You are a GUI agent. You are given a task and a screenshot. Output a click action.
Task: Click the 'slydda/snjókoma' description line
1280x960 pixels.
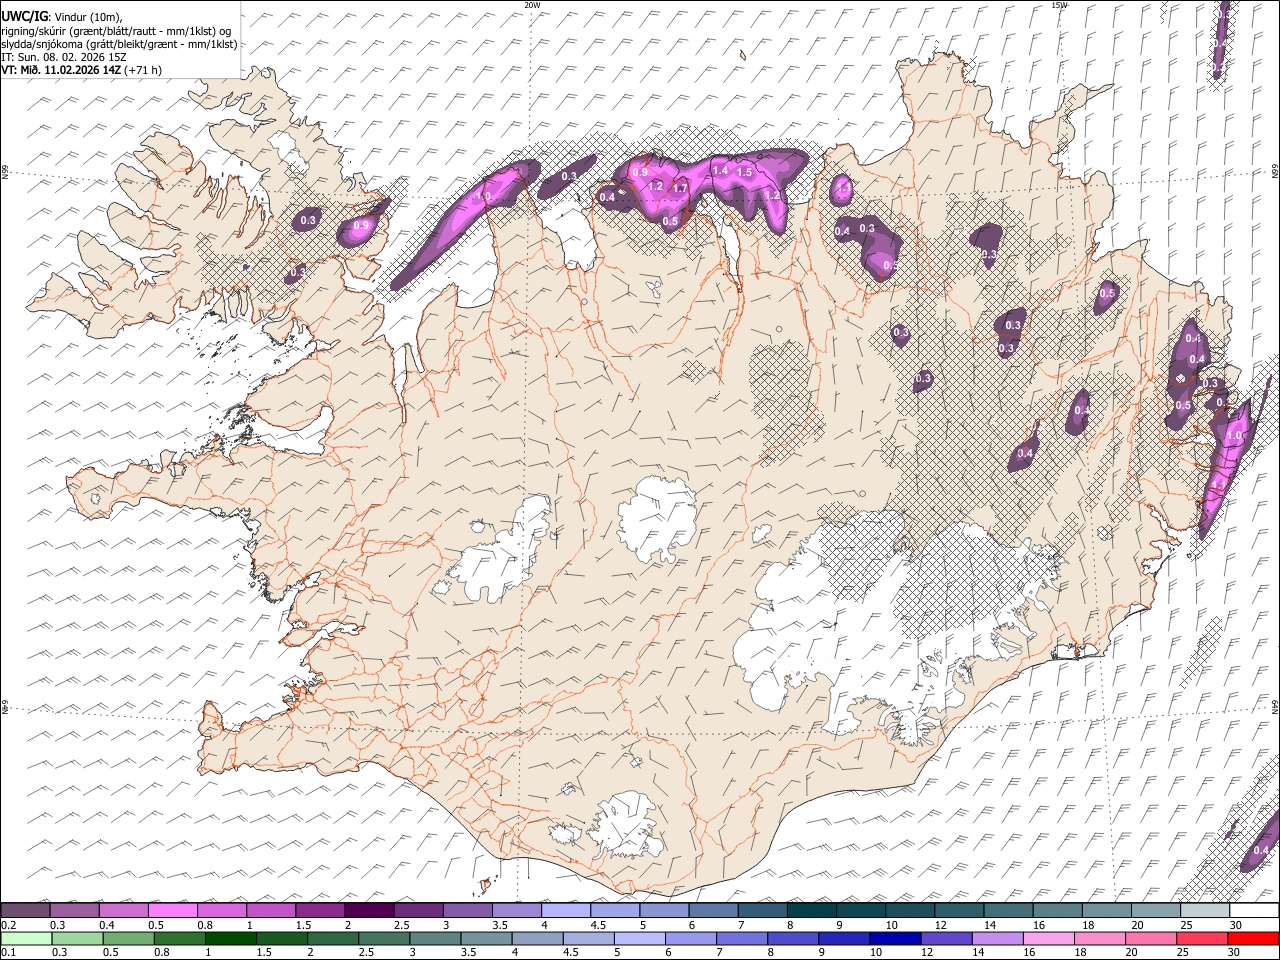coord(120,44)
